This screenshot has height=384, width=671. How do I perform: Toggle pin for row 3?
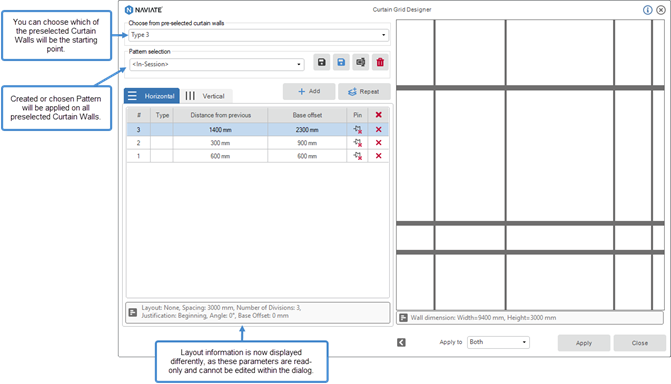click(358, 129)
